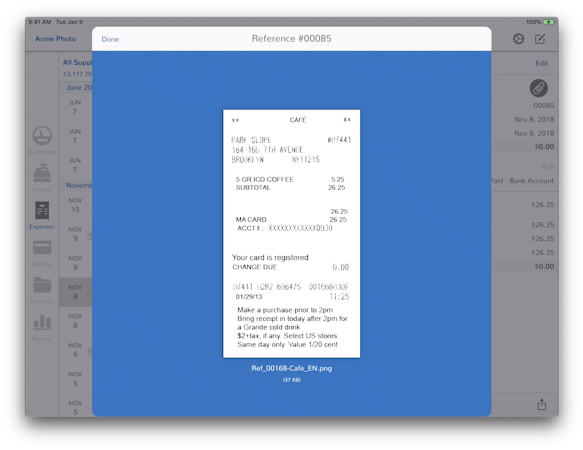
Task: Tap the Reference #00085 title
Action: click(x=292, y=39)
